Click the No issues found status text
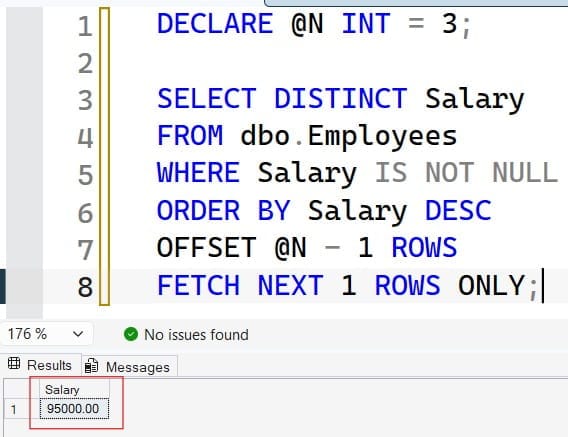Viewport: 568px width, 437px height. point(196,334)
